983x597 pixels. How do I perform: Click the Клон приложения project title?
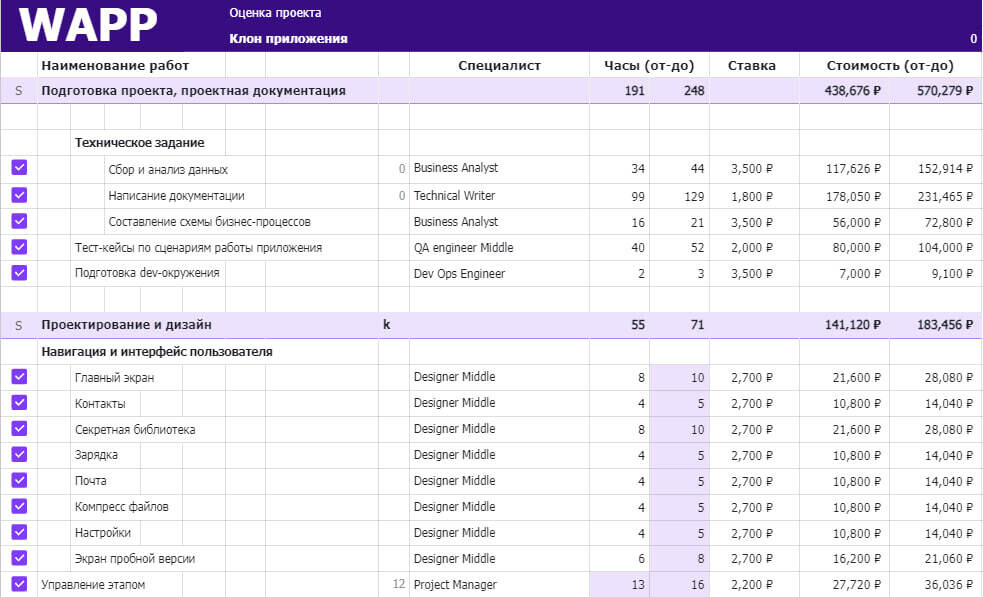point(288,38)
